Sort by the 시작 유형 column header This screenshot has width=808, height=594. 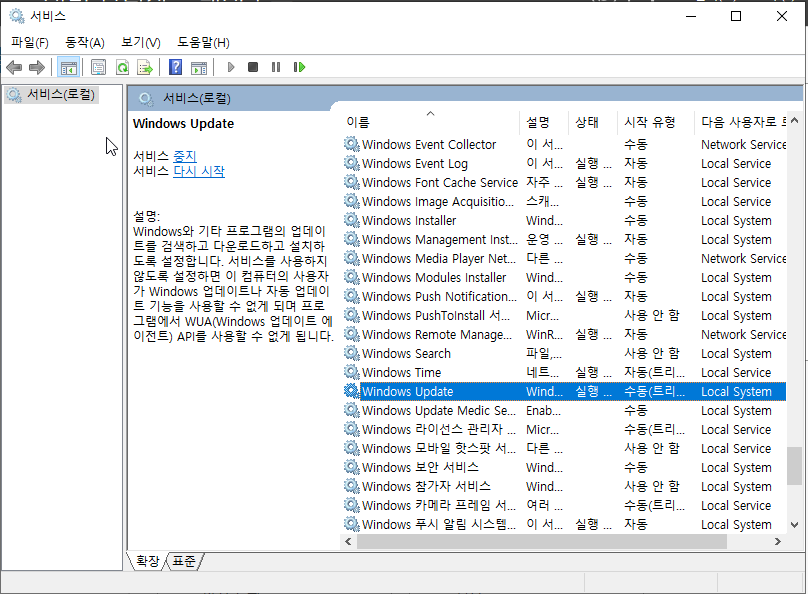(x=655, y=122)
